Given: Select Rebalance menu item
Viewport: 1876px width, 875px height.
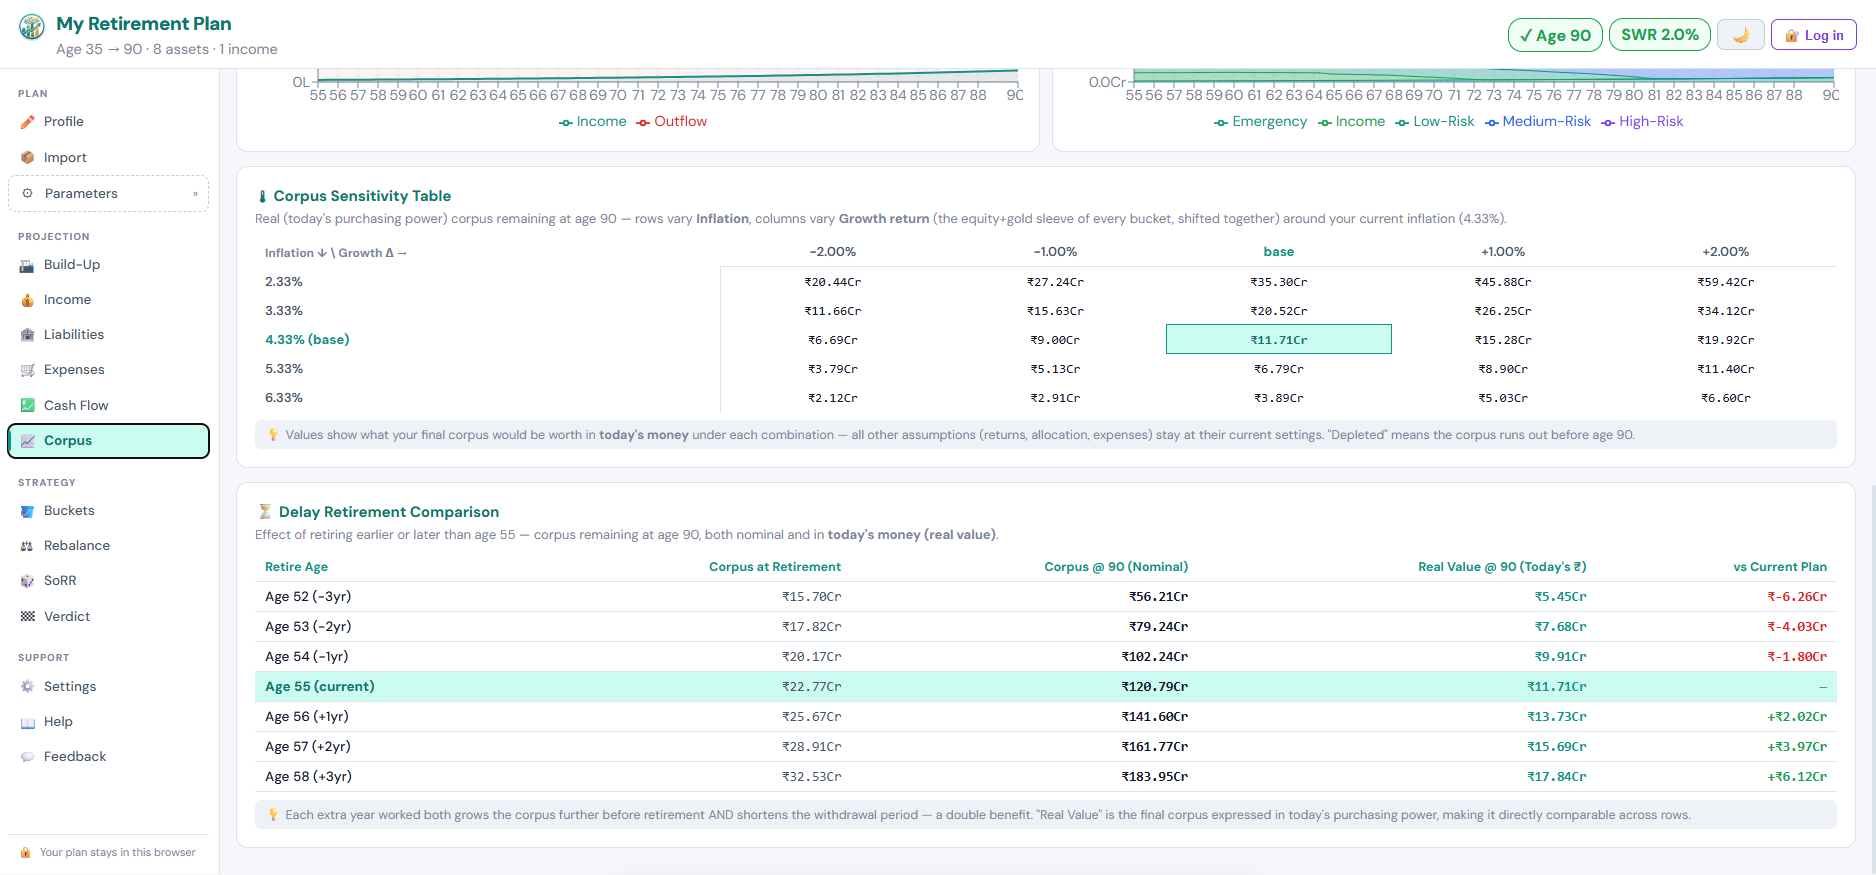Looking at the screenshot, I should click(108, 546).
